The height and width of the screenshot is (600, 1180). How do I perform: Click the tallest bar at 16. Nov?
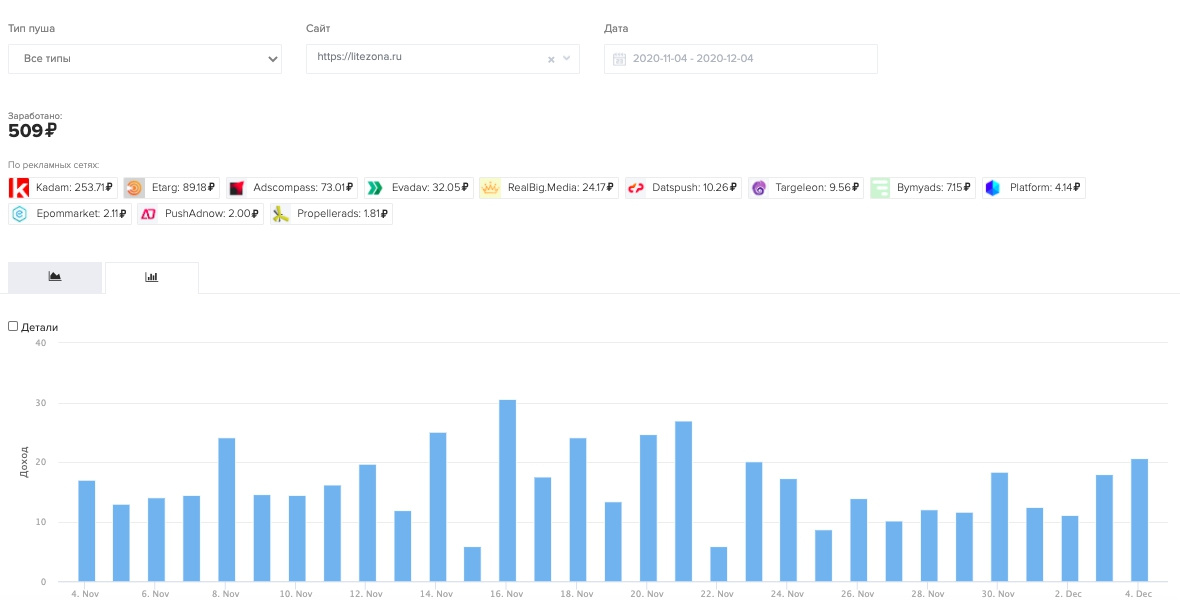tap(507, 490)
